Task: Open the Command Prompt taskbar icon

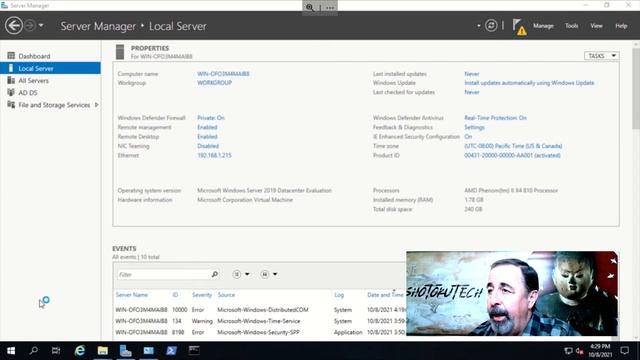Action: 194,351
